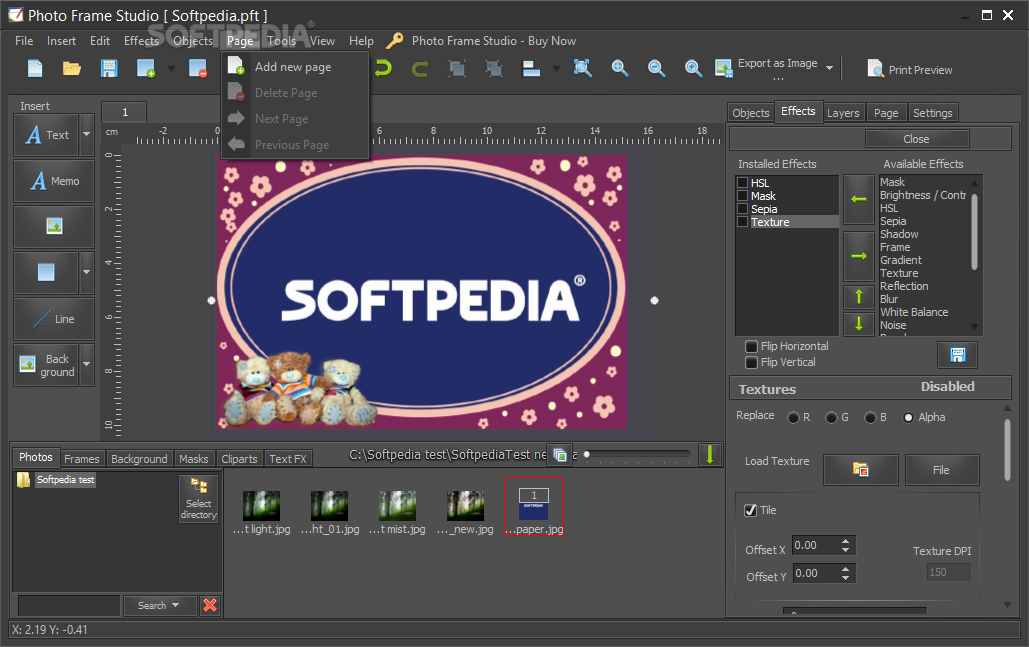
Task: Expand the Text tool dropdown arrow
Action: 87,135
